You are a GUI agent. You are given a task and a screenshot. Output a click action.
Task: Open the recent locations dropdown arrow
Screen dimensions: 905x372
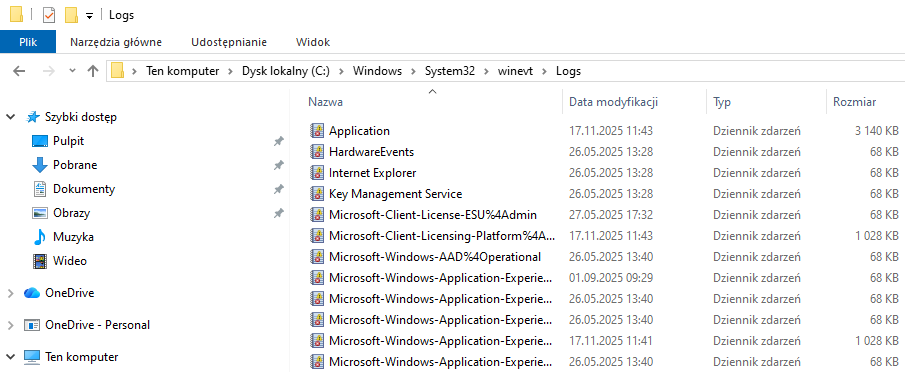(72, 71)
